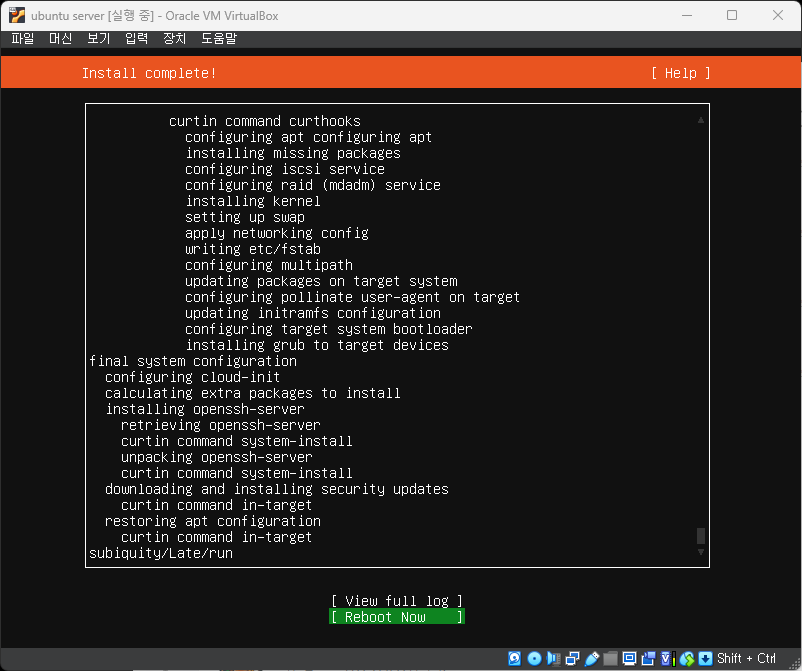802x671 pixels.
Task: Click the 'configuring multipath' log line
Action: 269,265
